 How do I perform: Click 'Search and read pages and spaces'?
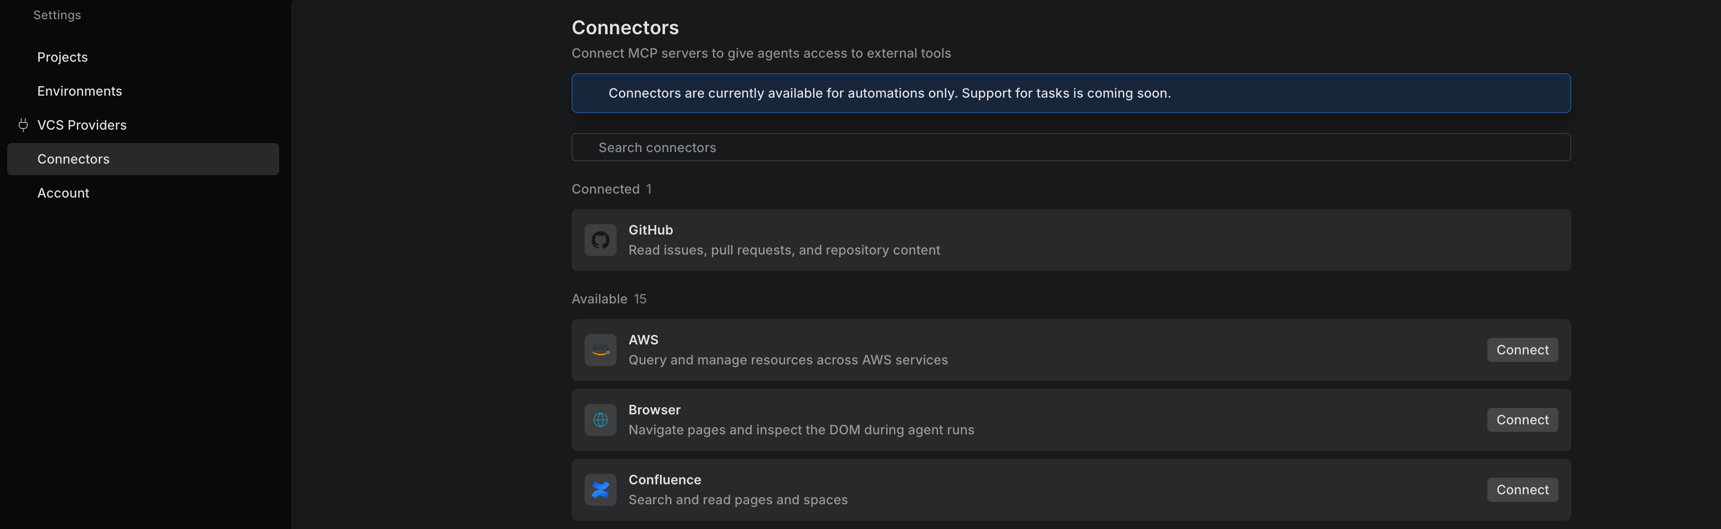[738, 500]
